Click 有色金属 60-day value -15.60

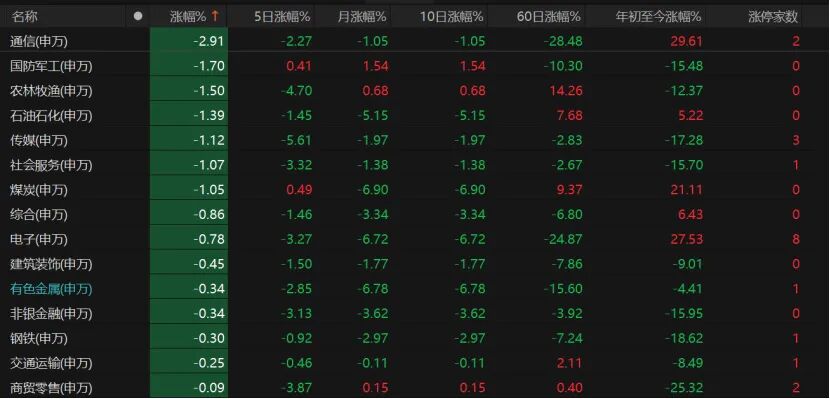pyautogui.click(x=563, y=288)
